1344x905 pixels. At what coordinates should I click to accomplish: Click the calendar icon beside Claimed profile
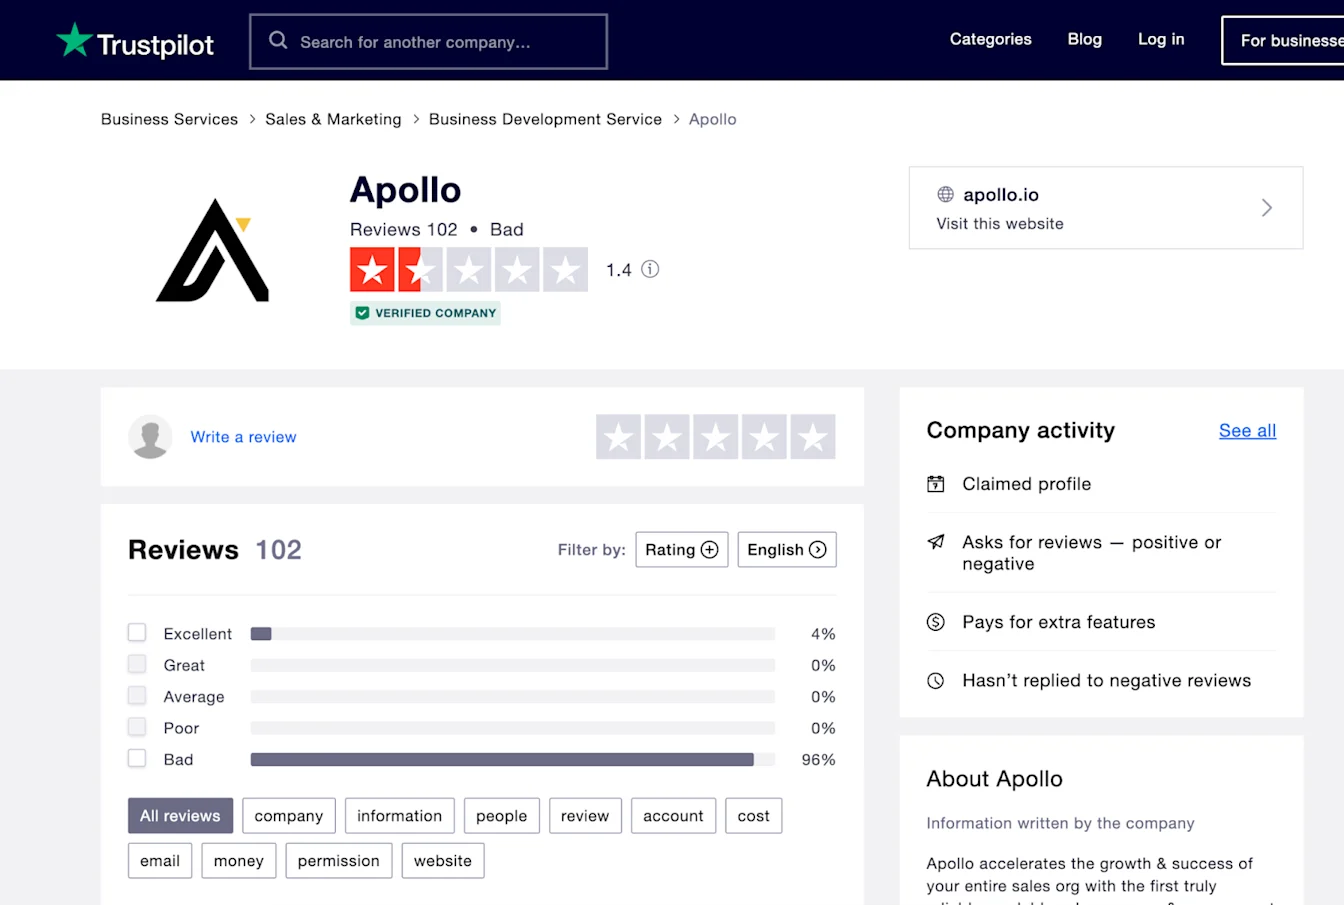click(936, 484)
